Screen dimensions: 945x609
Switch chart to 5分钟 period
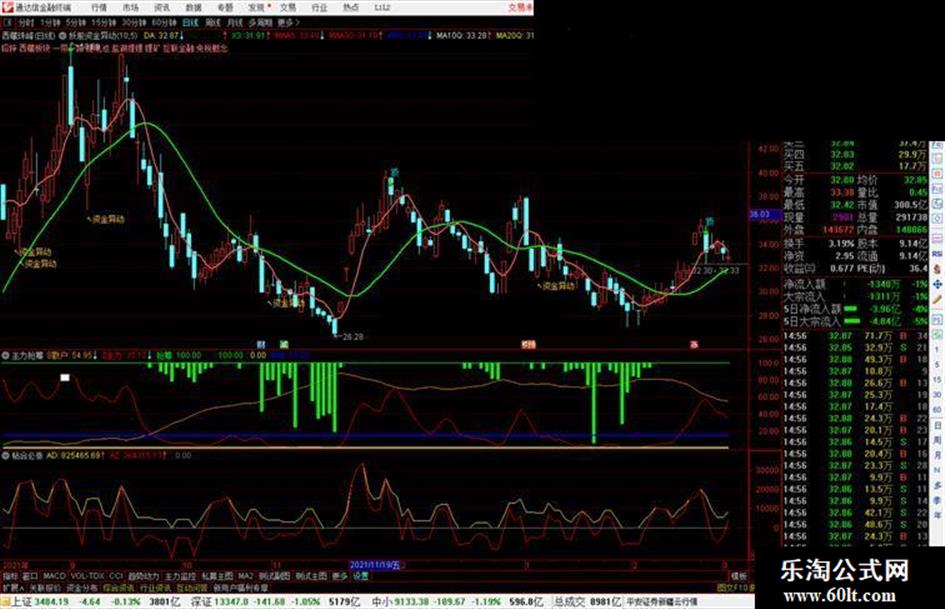(75, 22)
